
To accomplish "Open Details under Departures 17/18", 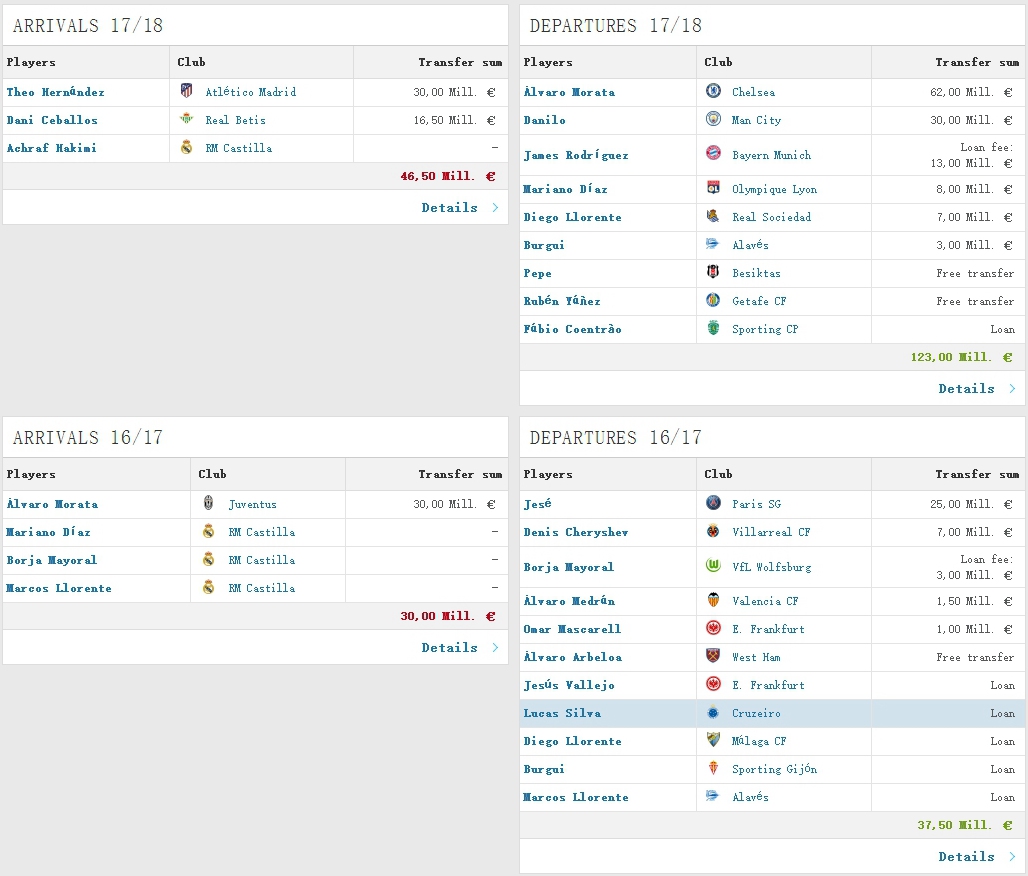I will pos(967,389).
